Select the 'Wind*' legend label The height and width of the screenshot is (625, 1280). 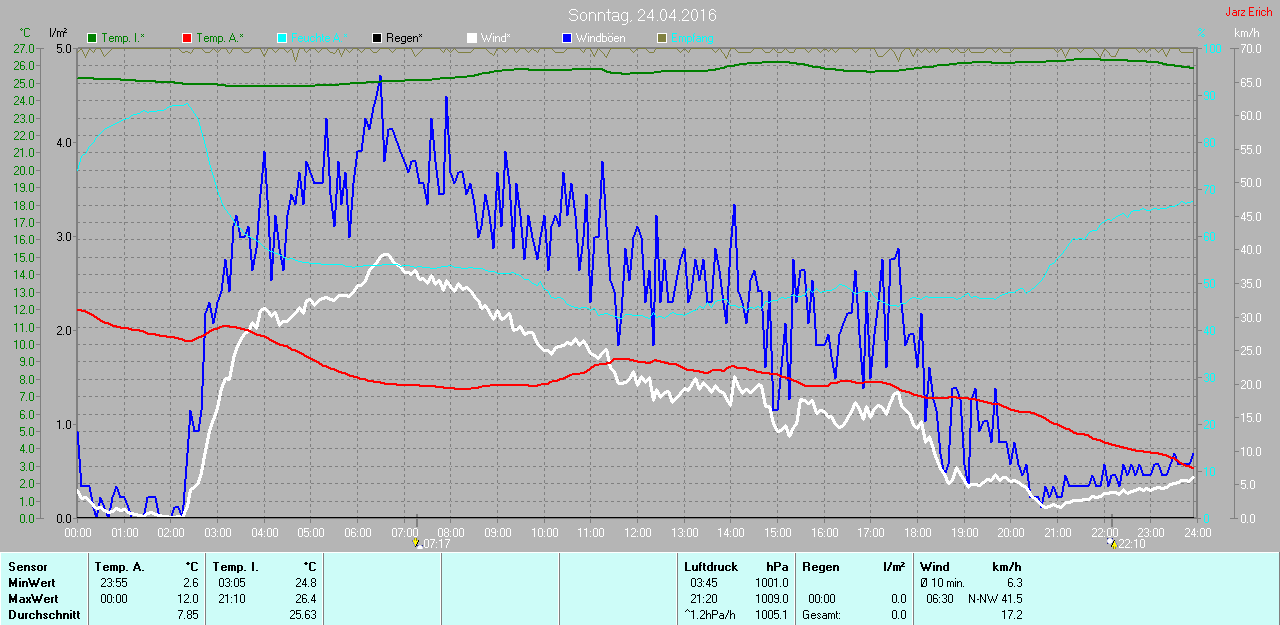pyautogui.click(x=496, y=38)
